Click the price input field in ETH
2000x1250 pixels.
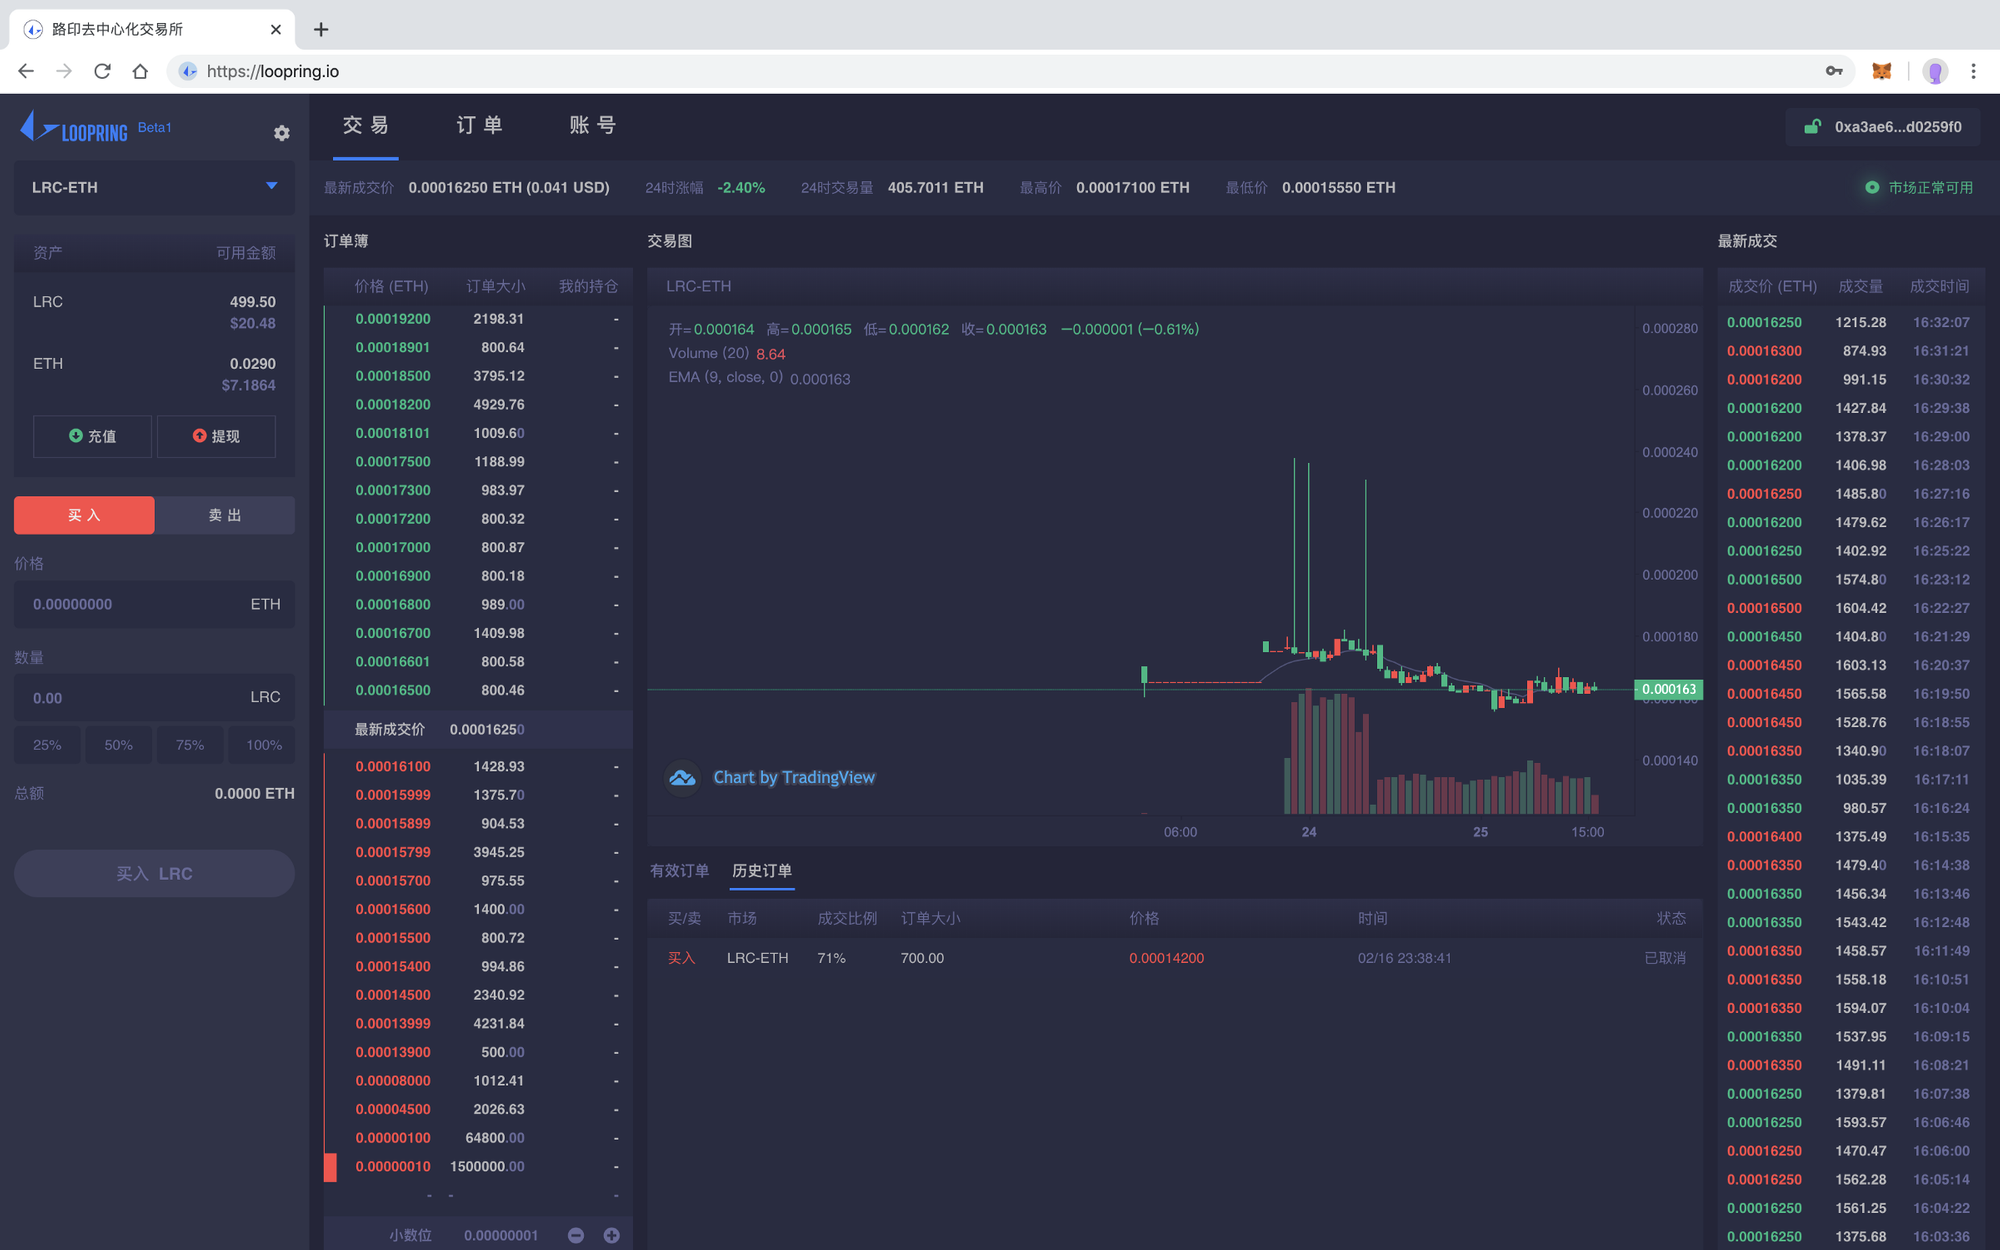(154, 604)
